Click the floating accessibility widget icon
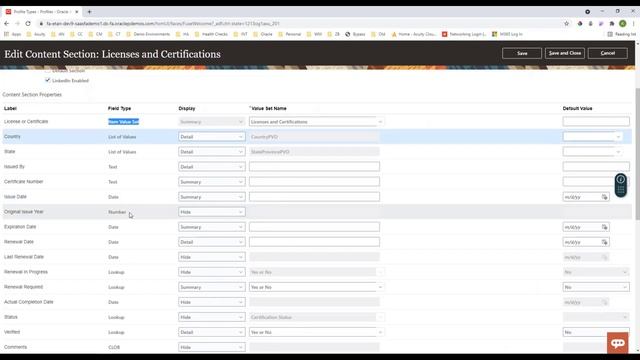The image size is (640, 360). [x=621, y=185]
